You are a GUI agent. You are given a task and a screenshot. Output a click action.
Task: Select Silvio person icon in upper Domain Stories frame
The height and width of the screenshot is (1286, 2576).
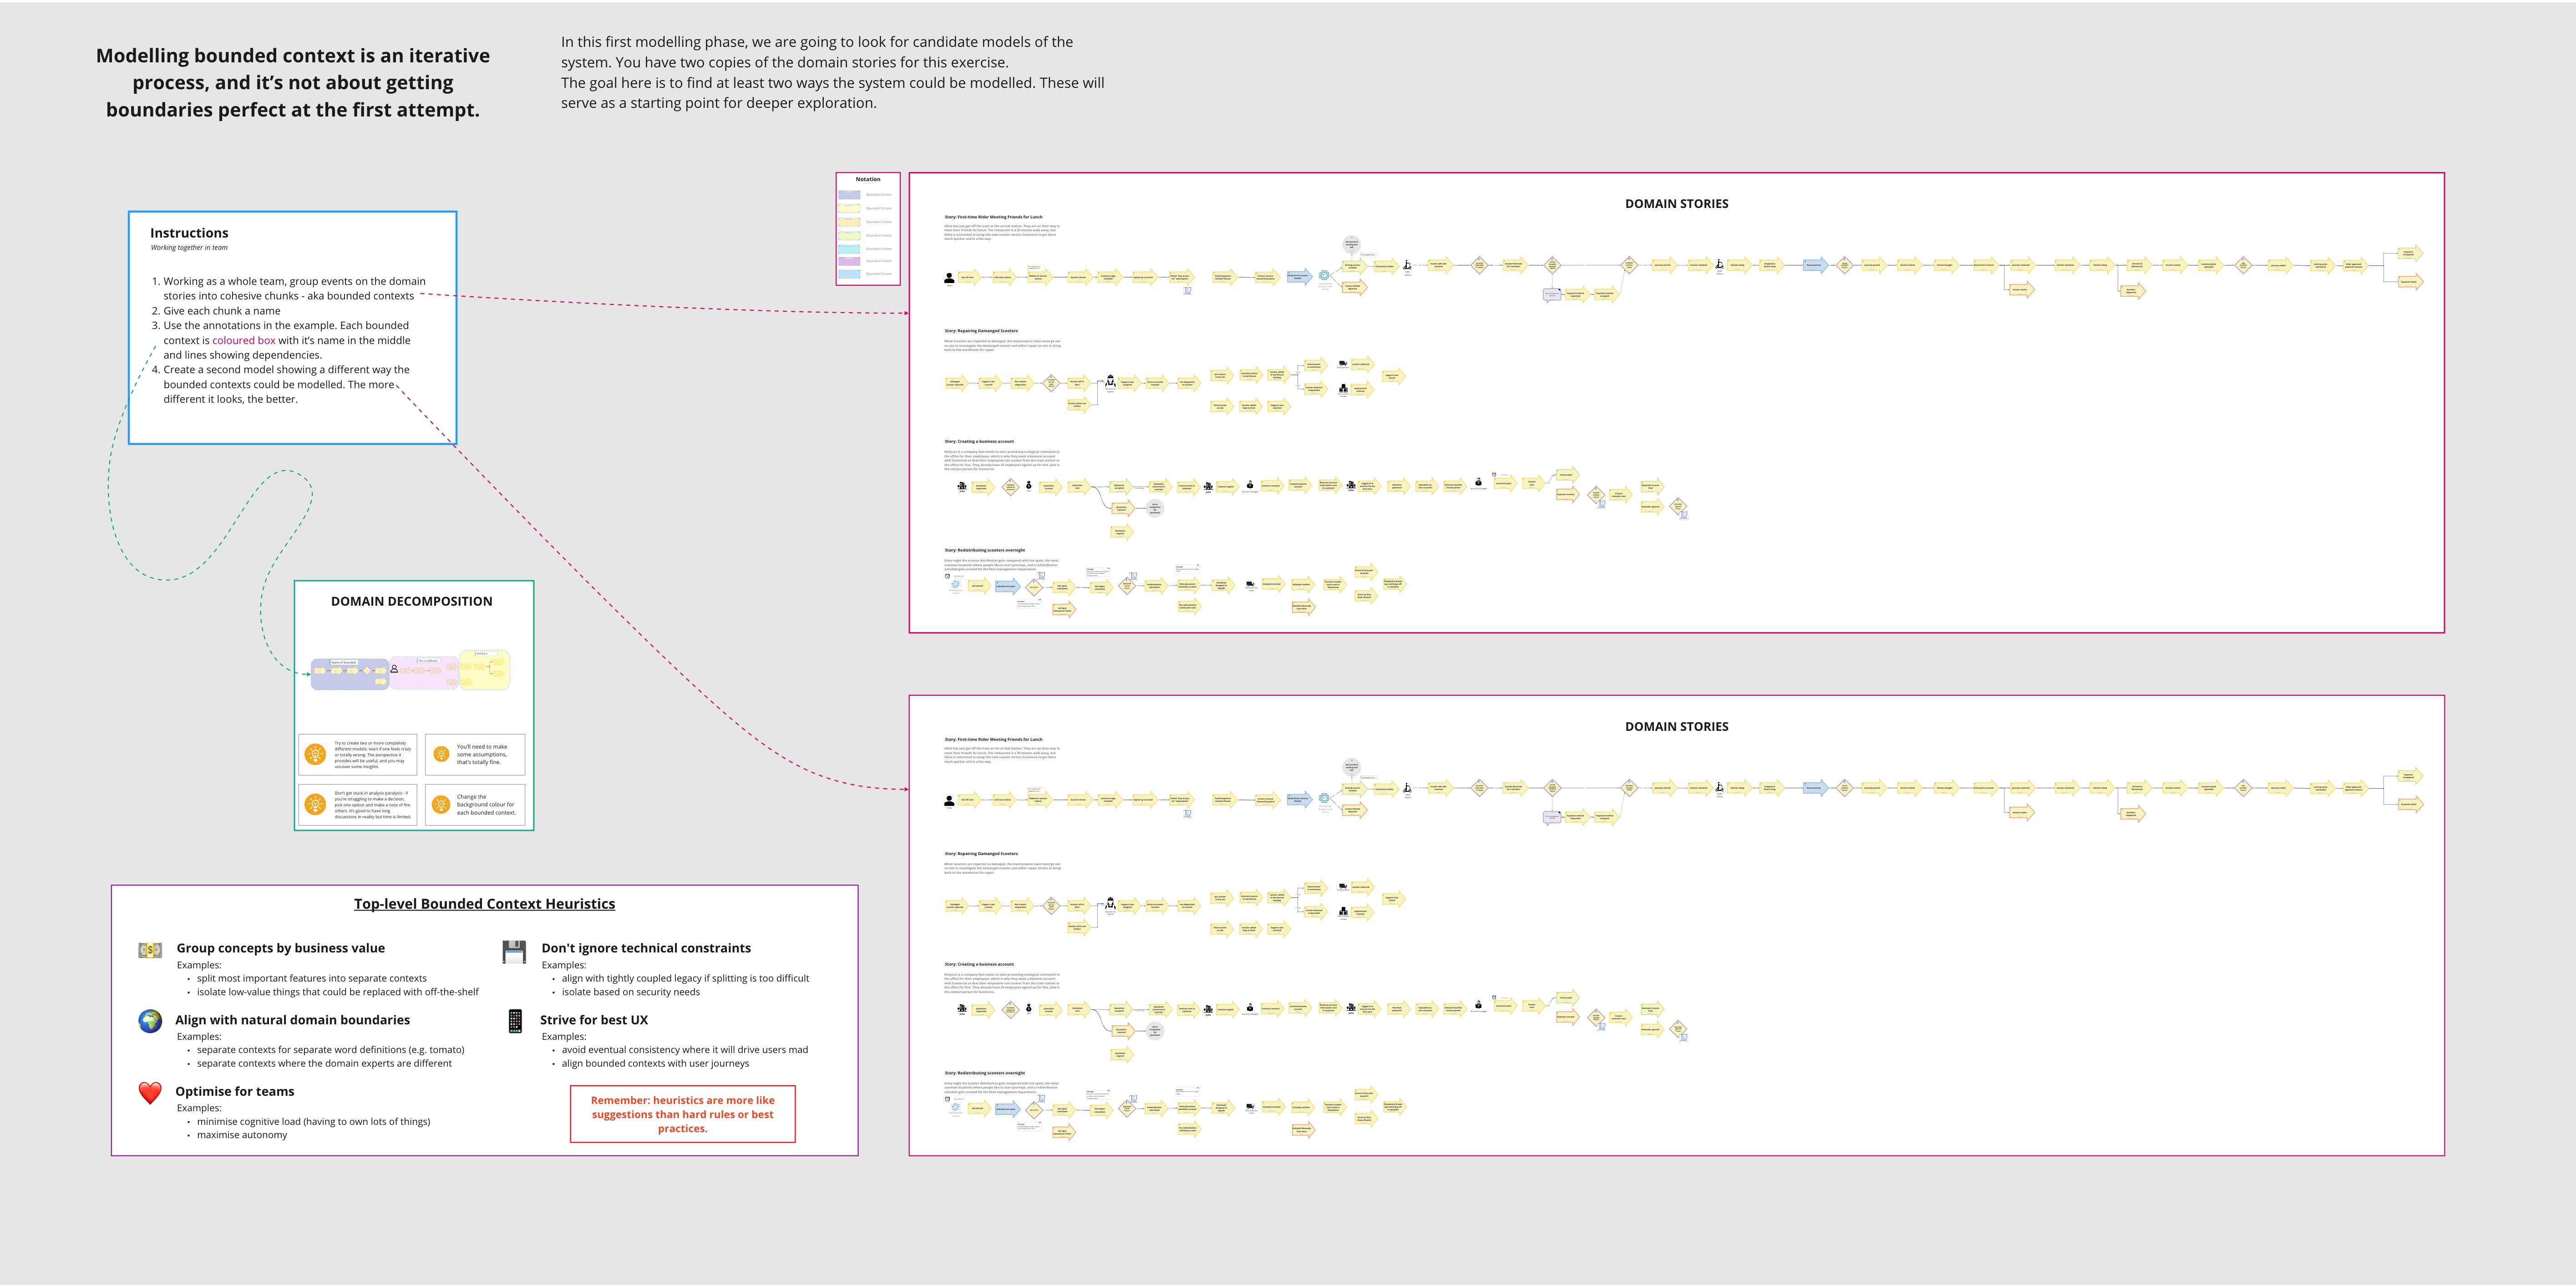click(949, 278)
